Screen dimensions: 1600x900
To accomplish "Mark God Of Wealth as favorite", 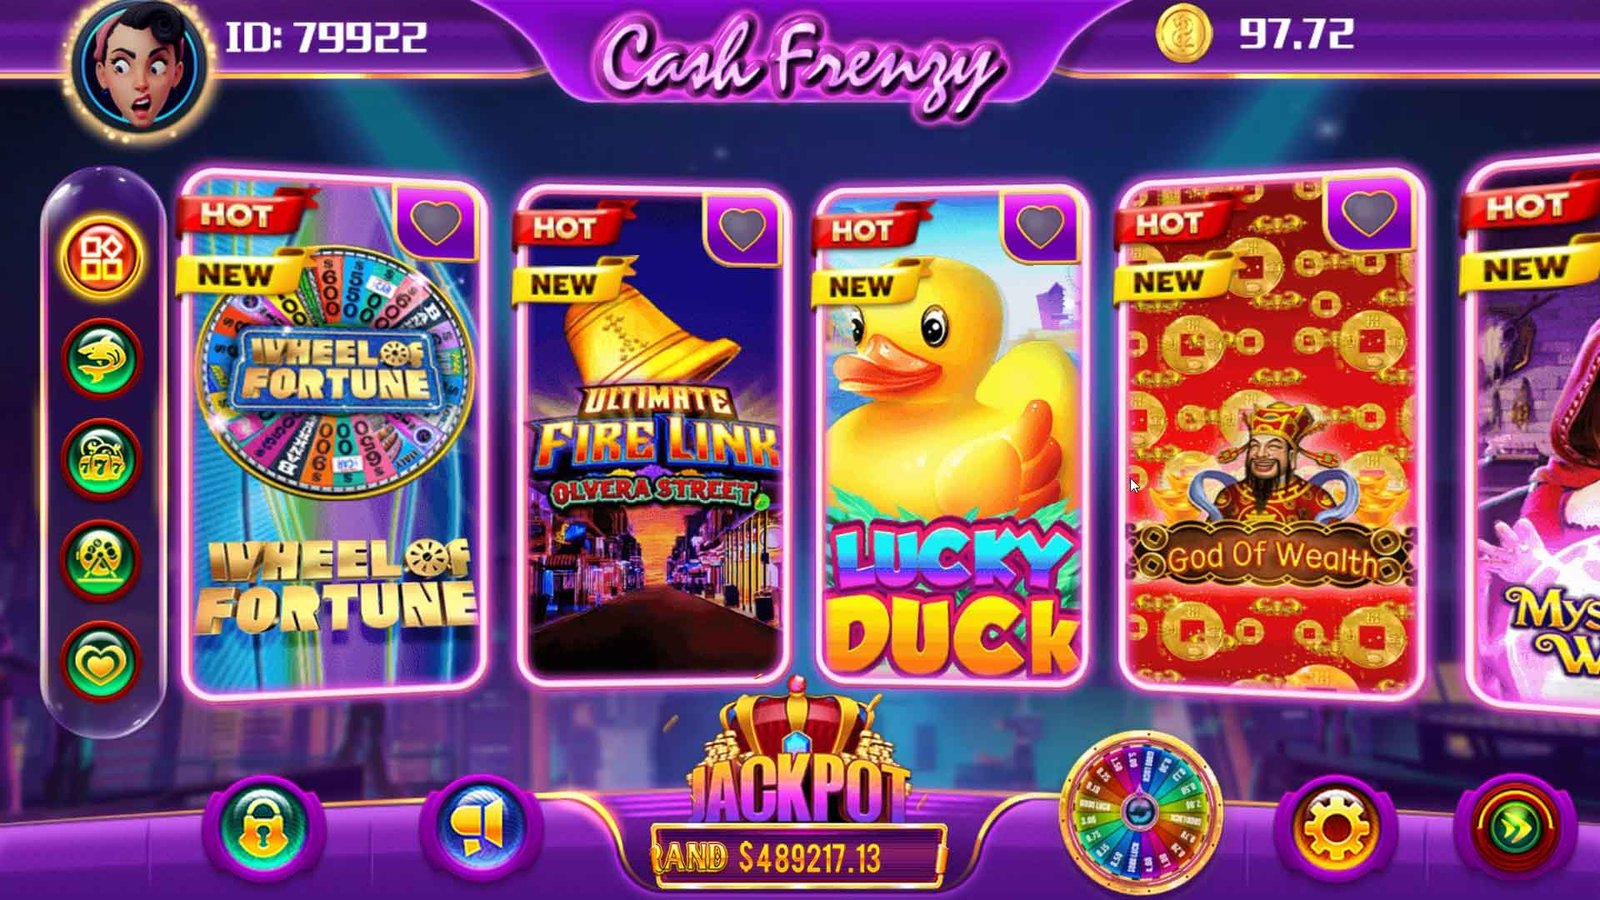I will point(1369,213).
